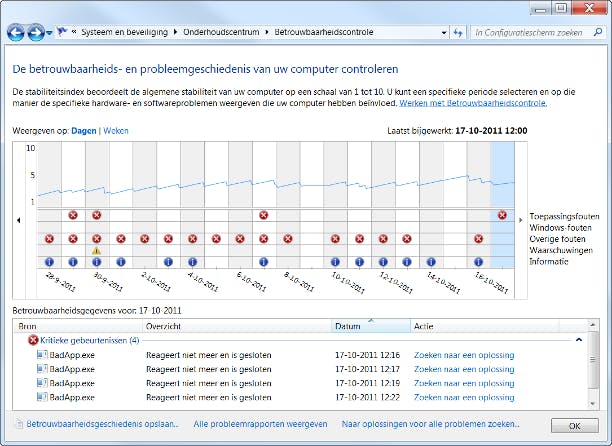Screen dimensions: 612x446
Task: Click Zoeken naar een oplossing for 12:16 event
Action: (464, 355)
